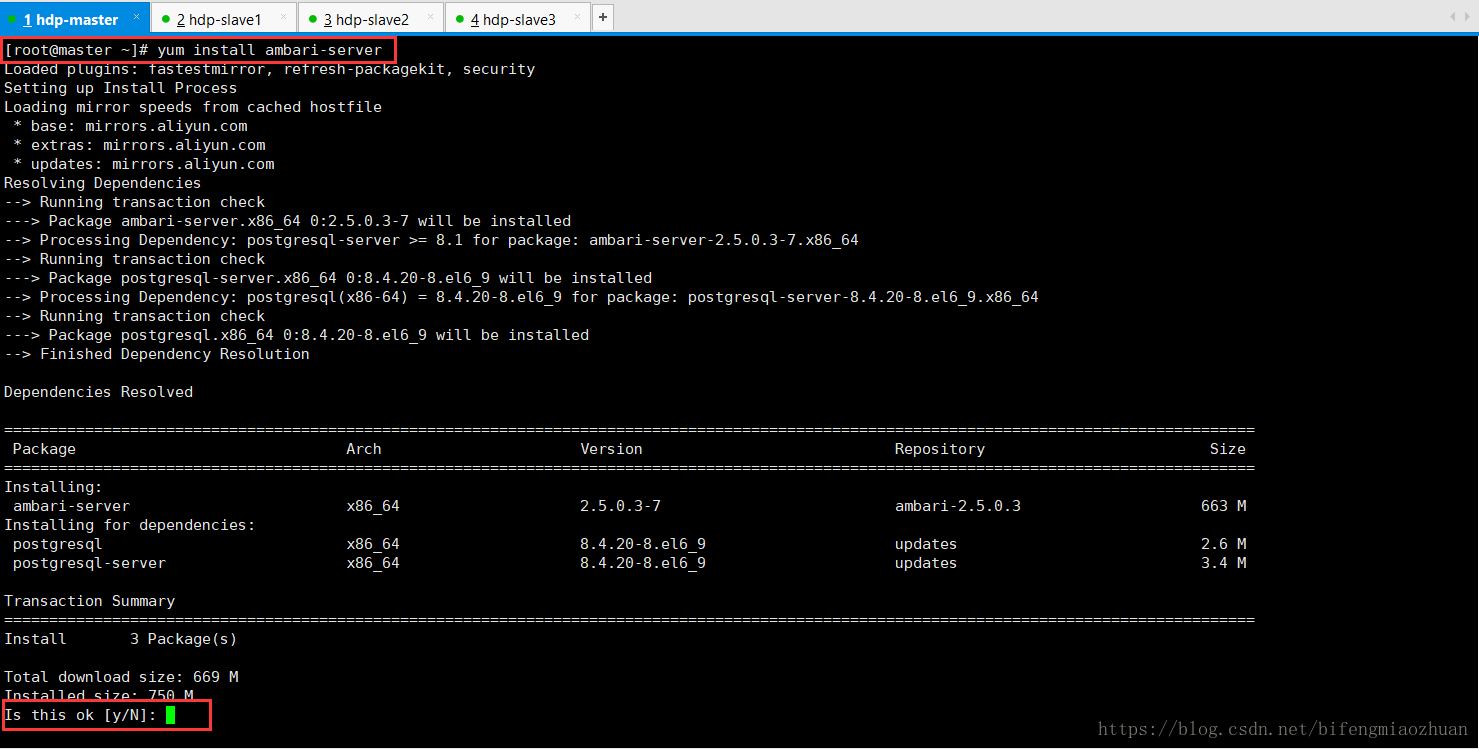The height and width of the screenshot is (749, 1479).
Task: Click repository 'ambari-2.5.0.3' in the table
Action: point(958,506)
